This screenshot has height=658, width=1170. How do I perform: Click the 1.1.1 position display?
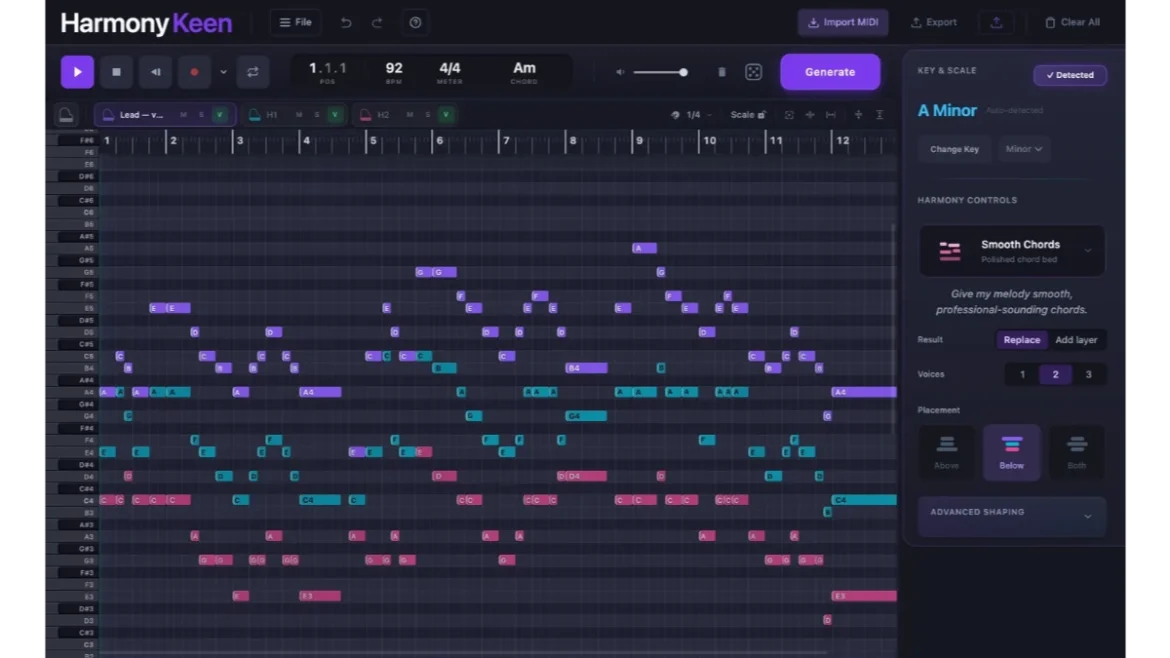(x=328, y=72)
